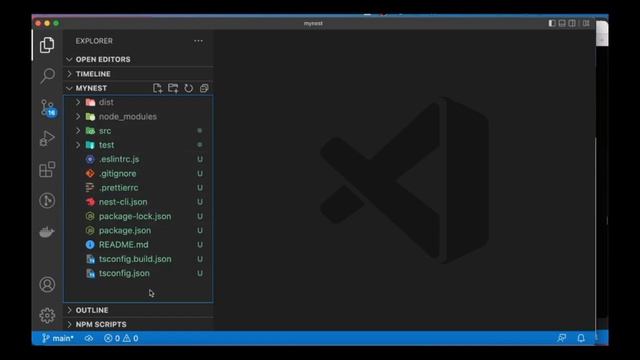Open the tsconfig.build.json file
Viewport: 640px width, 360px height.
tap(138, 259)
